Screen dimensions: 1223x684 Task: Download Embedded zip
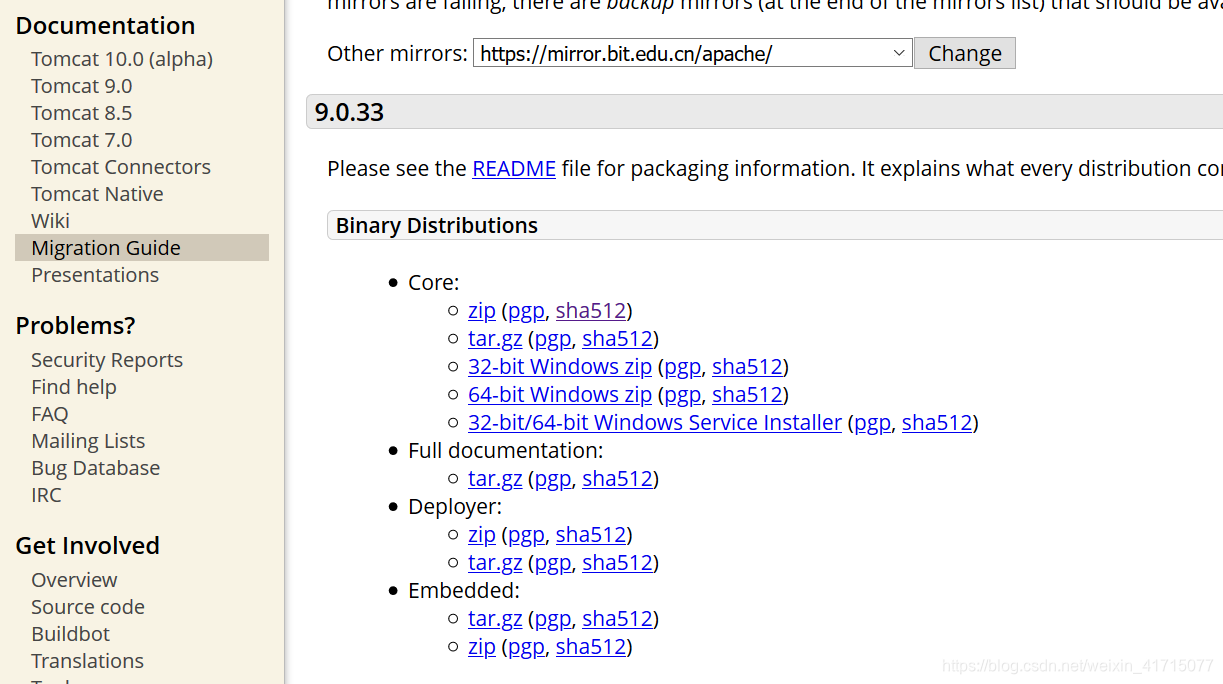[482, 647]
